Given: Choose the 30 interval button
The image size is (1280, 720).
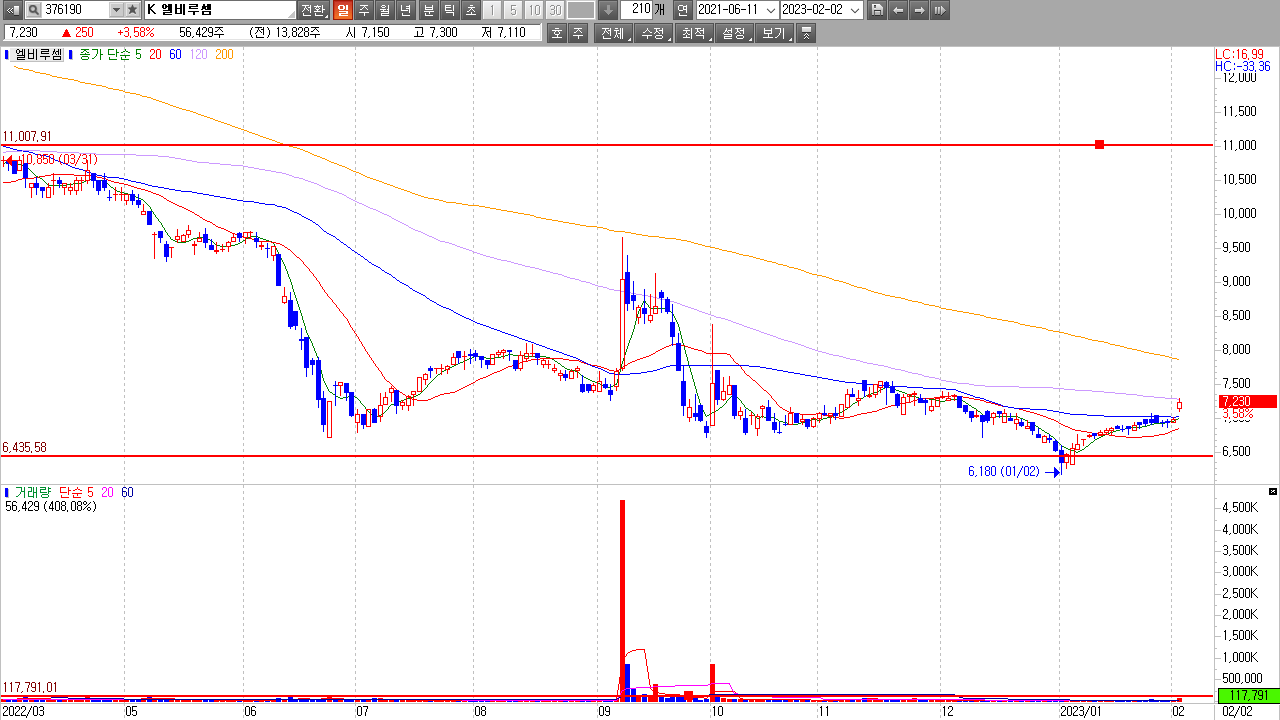Looking at the screenshot, I should pos(555,10).
